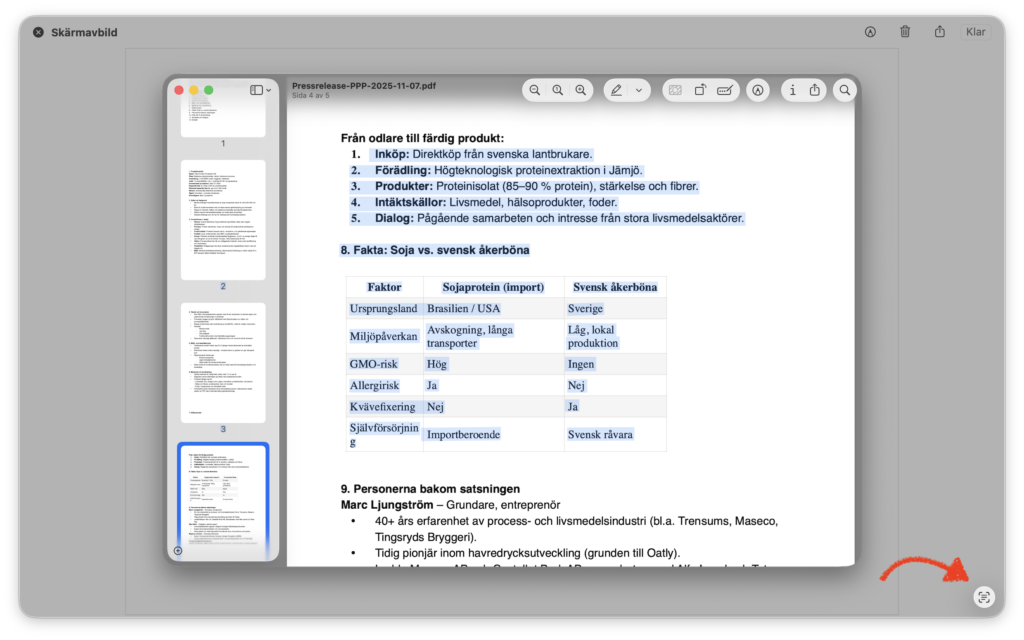Select page 2 thumbnail in sidebar
The height and width of the screenshot is (640, 1024).
pos(223,220)
